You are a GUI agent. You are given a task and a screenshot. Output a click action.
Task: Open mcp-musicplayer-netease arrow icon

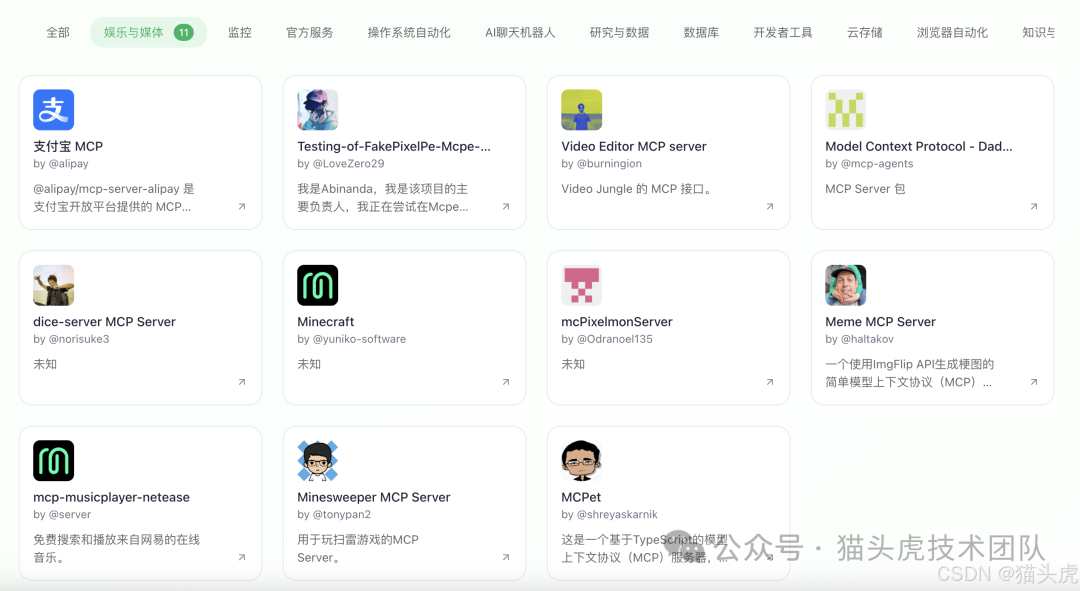point(242,557)
